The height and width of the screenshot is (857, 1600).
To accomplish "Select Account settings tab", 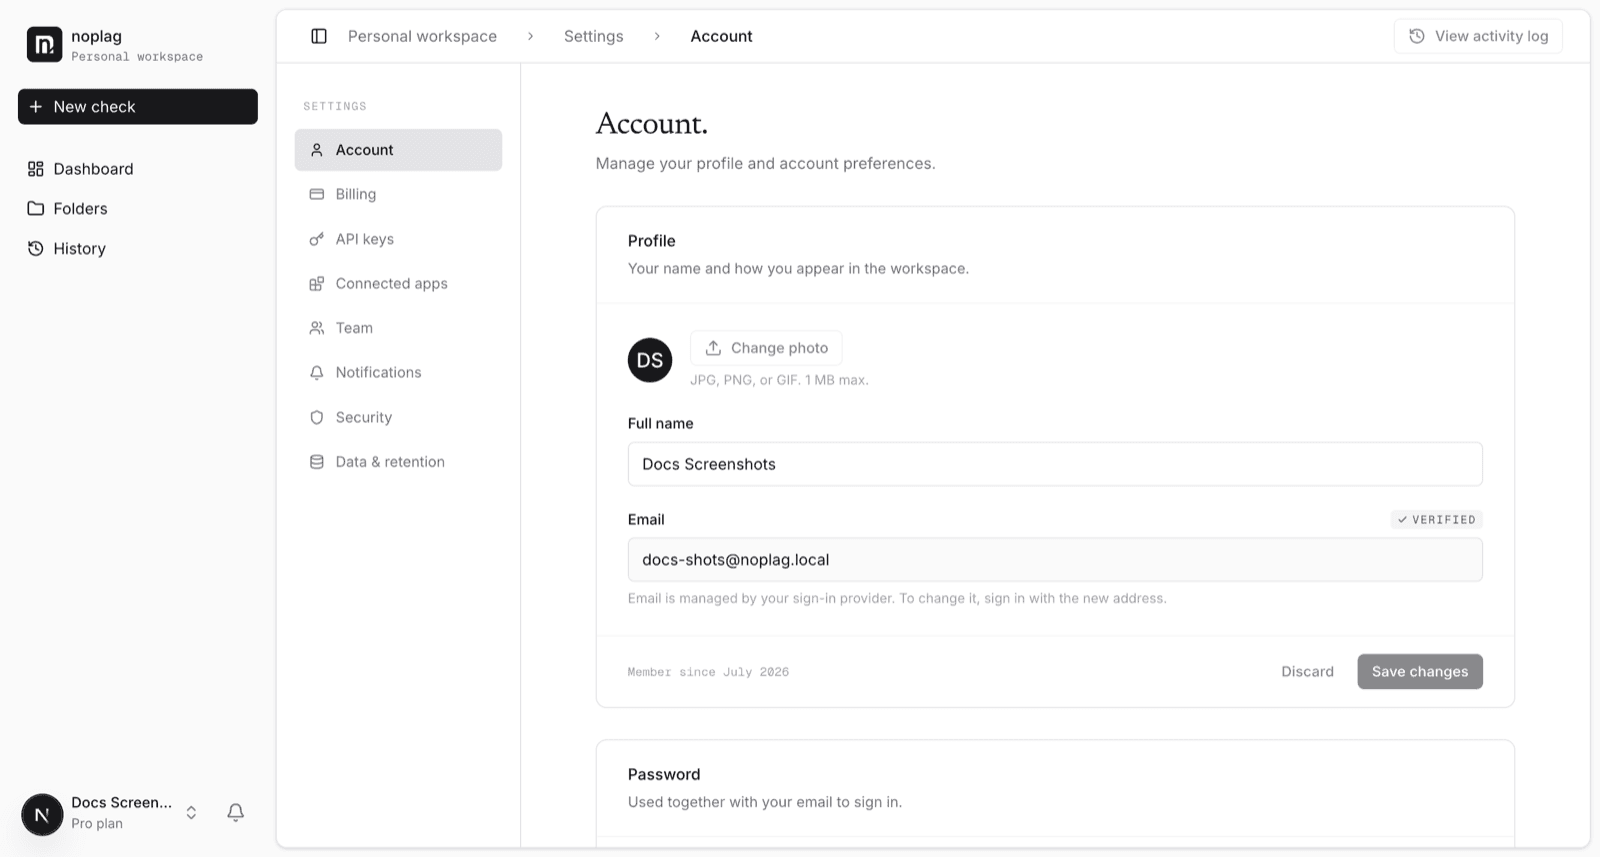I will [398, 150].
